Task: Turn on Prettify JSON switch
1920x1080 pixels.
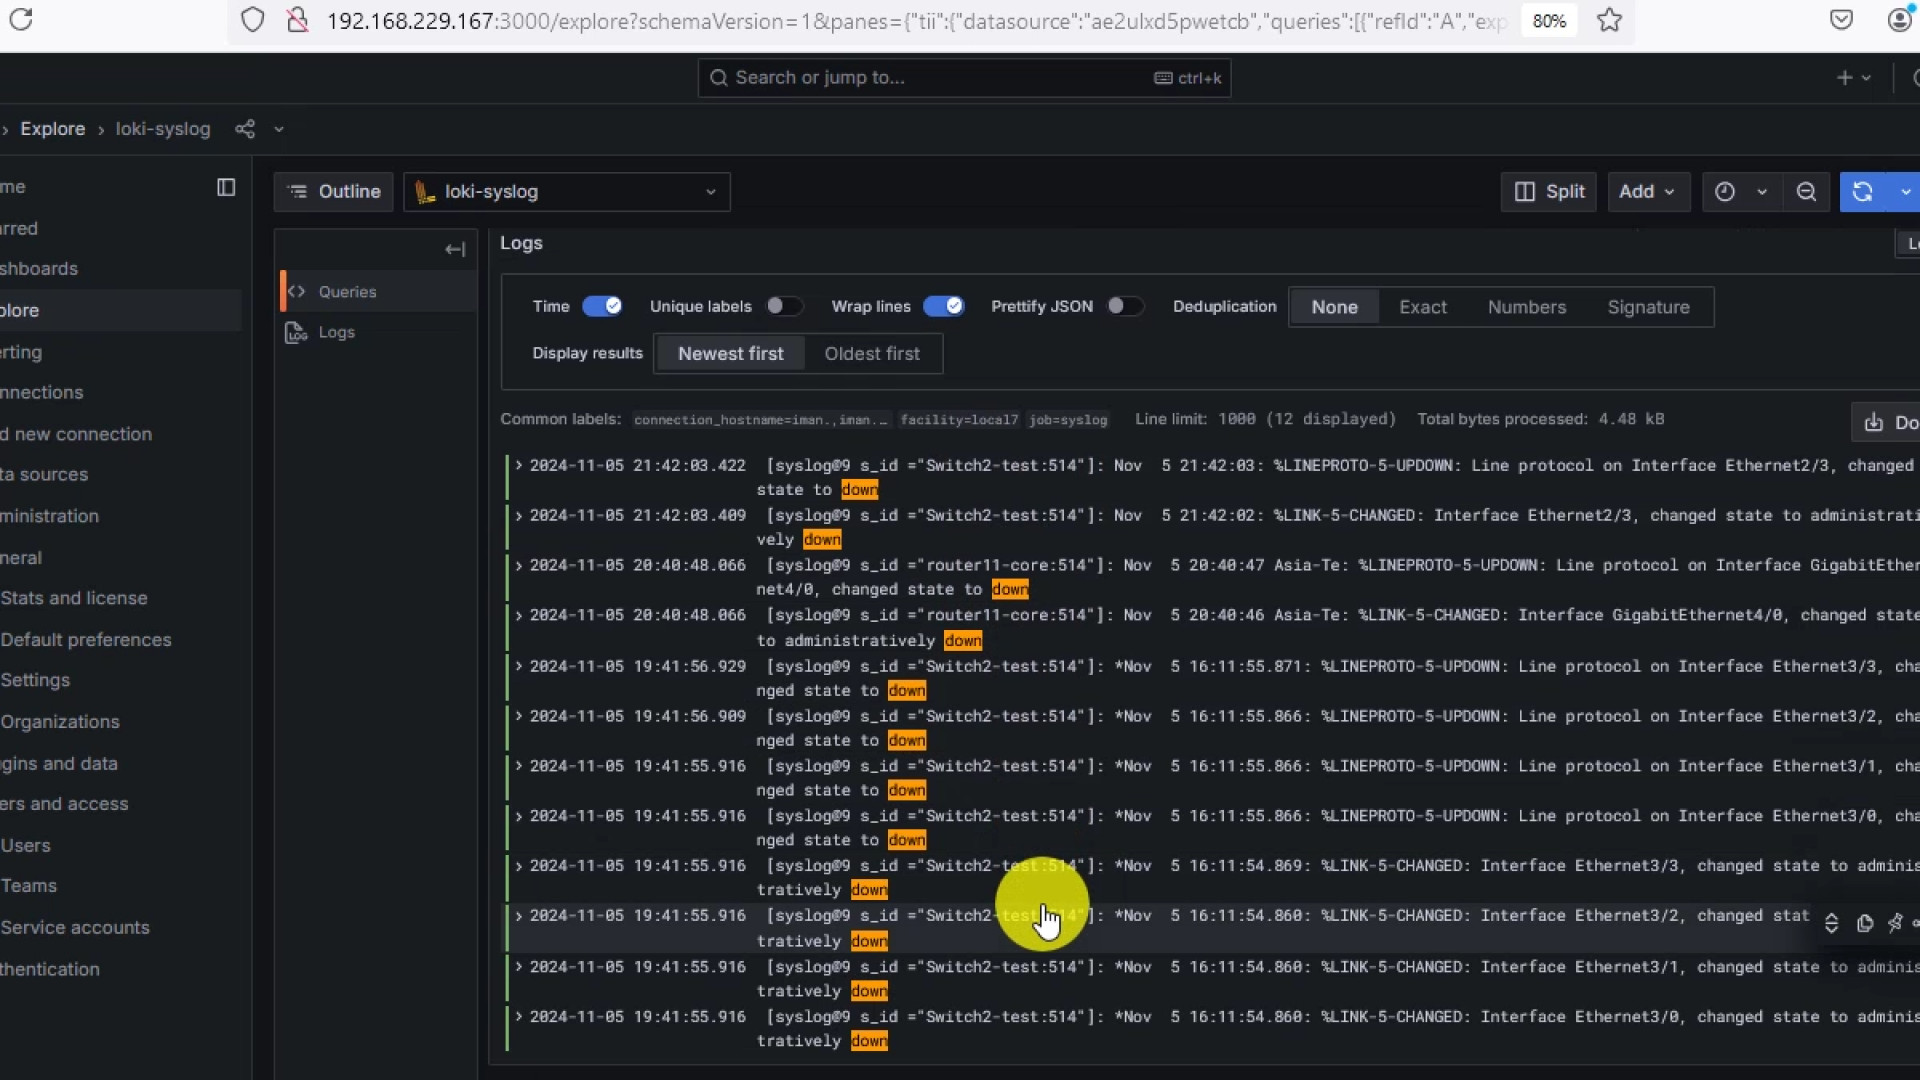Action: click(1124, 306)
